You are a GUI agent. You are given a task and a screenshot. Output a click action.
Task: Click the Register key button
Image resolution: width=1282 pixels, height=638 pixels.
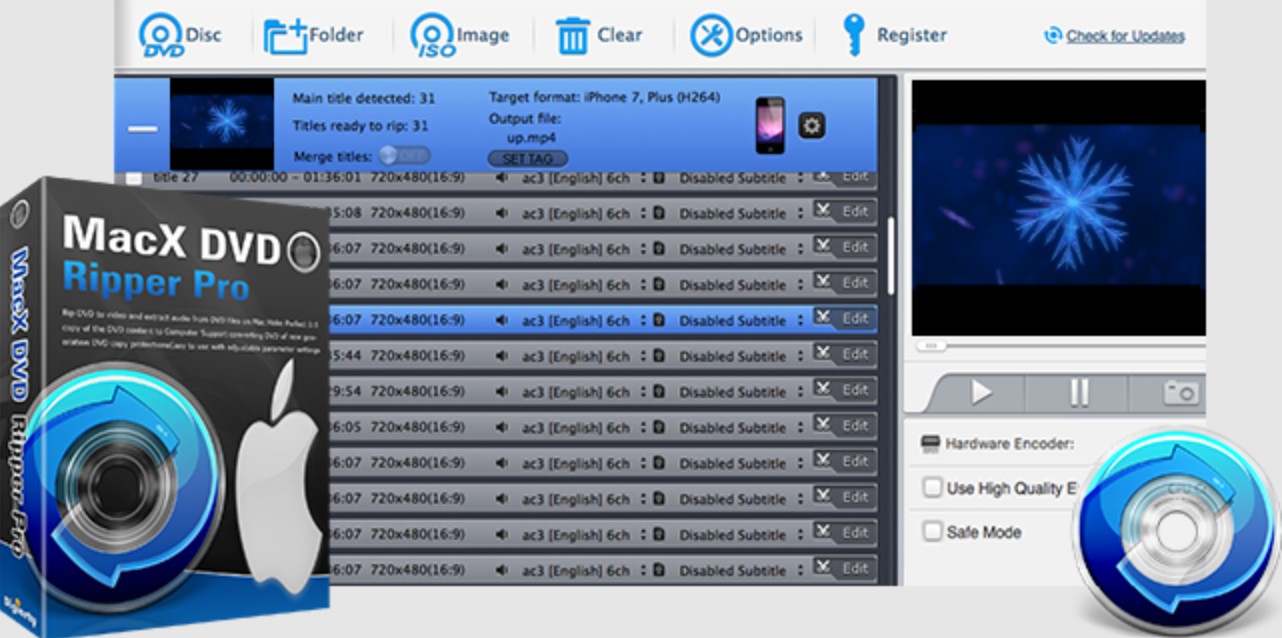tap(893, 36)
